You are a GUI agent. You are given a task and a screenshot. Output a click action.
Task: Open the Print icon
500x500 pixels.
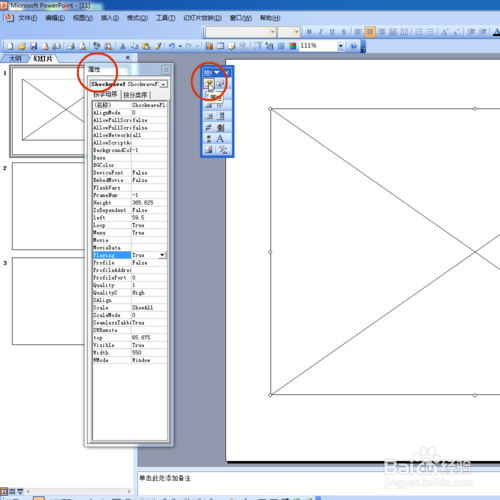[71, 46]
